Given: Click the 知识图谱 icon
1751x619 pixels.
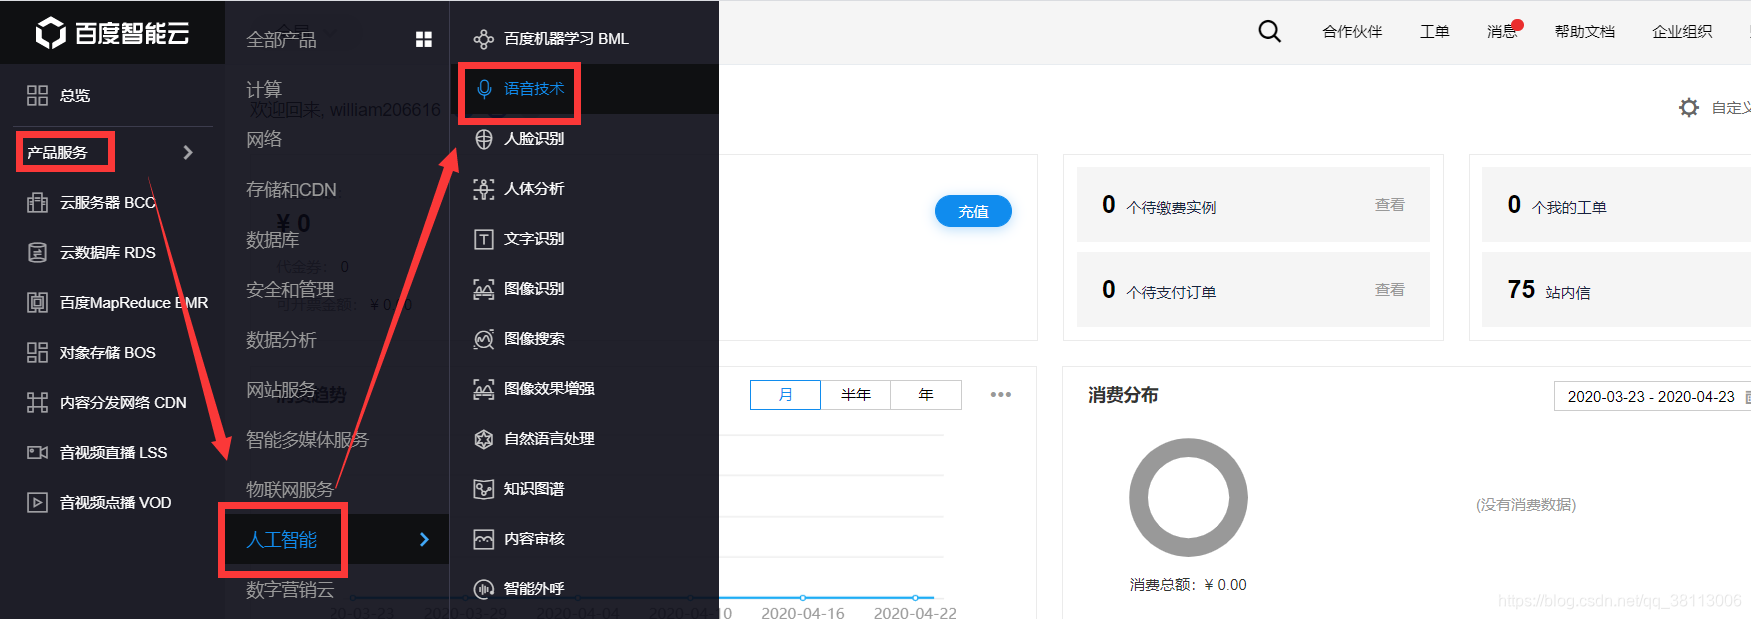Looking at the screenshot, I should pyautogui.click(x=484, y=489).
